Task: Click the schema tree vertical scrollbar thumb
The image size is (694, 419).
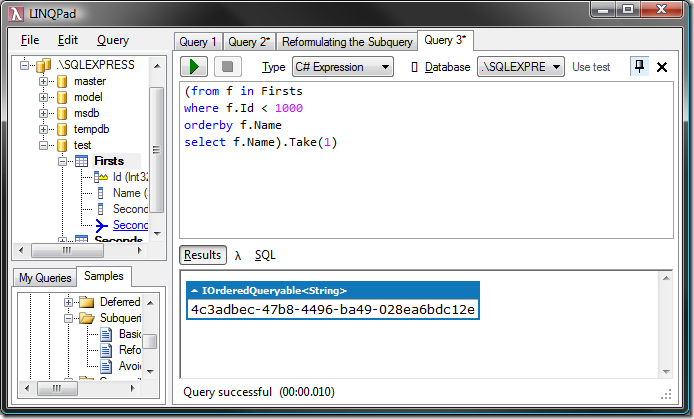Action: 156,150
